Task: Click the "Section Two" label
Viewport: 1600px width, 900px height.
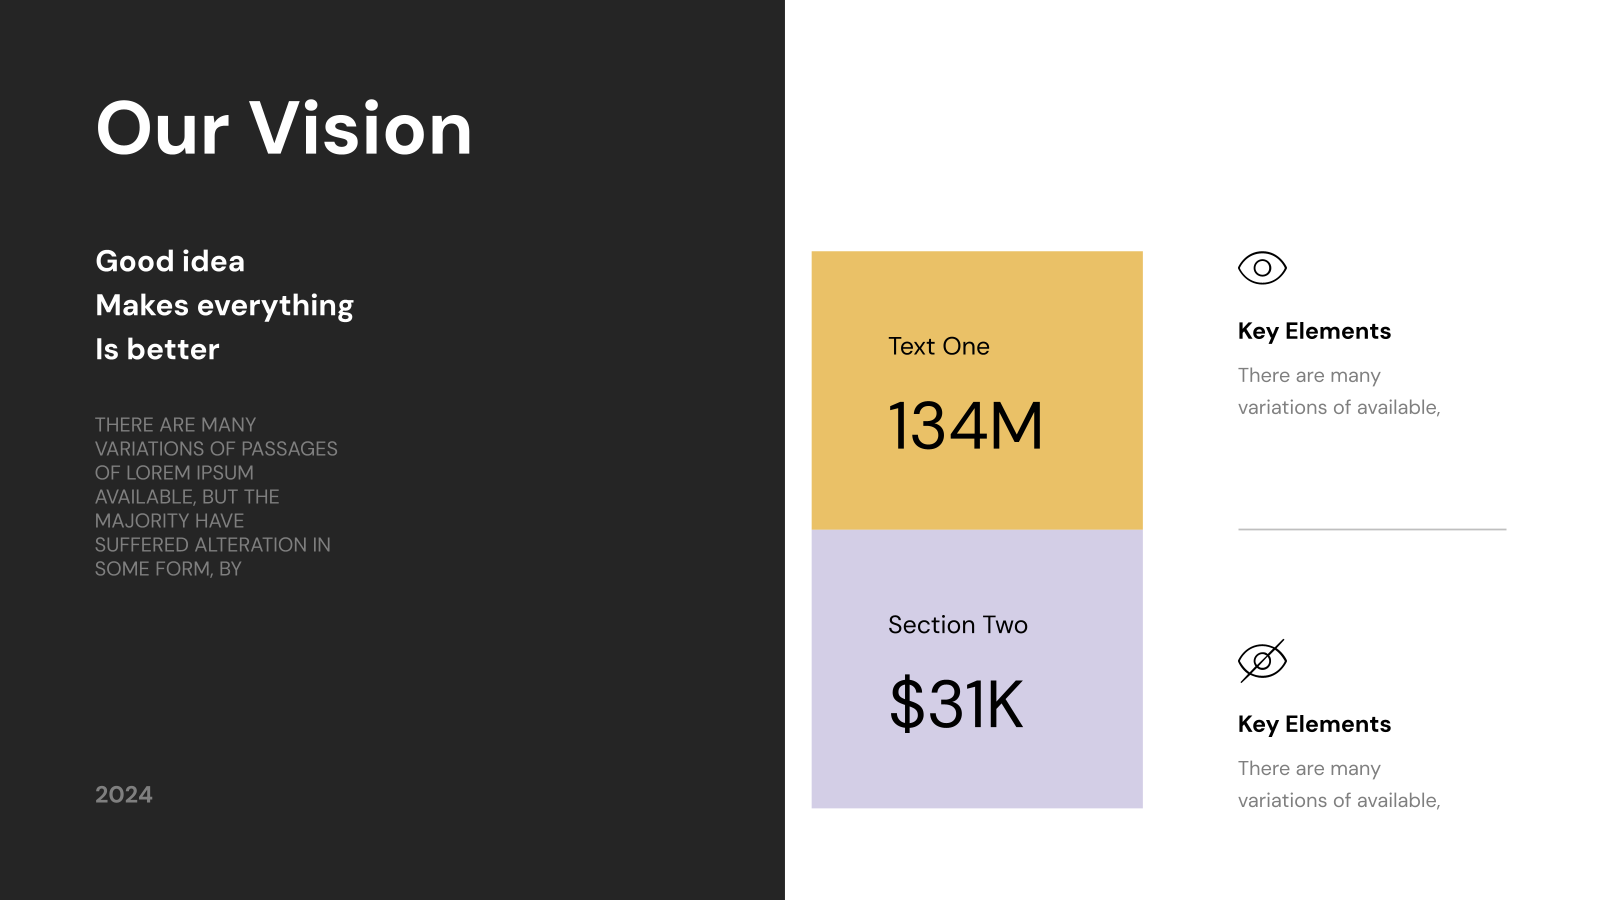Action: pos(958,625)
